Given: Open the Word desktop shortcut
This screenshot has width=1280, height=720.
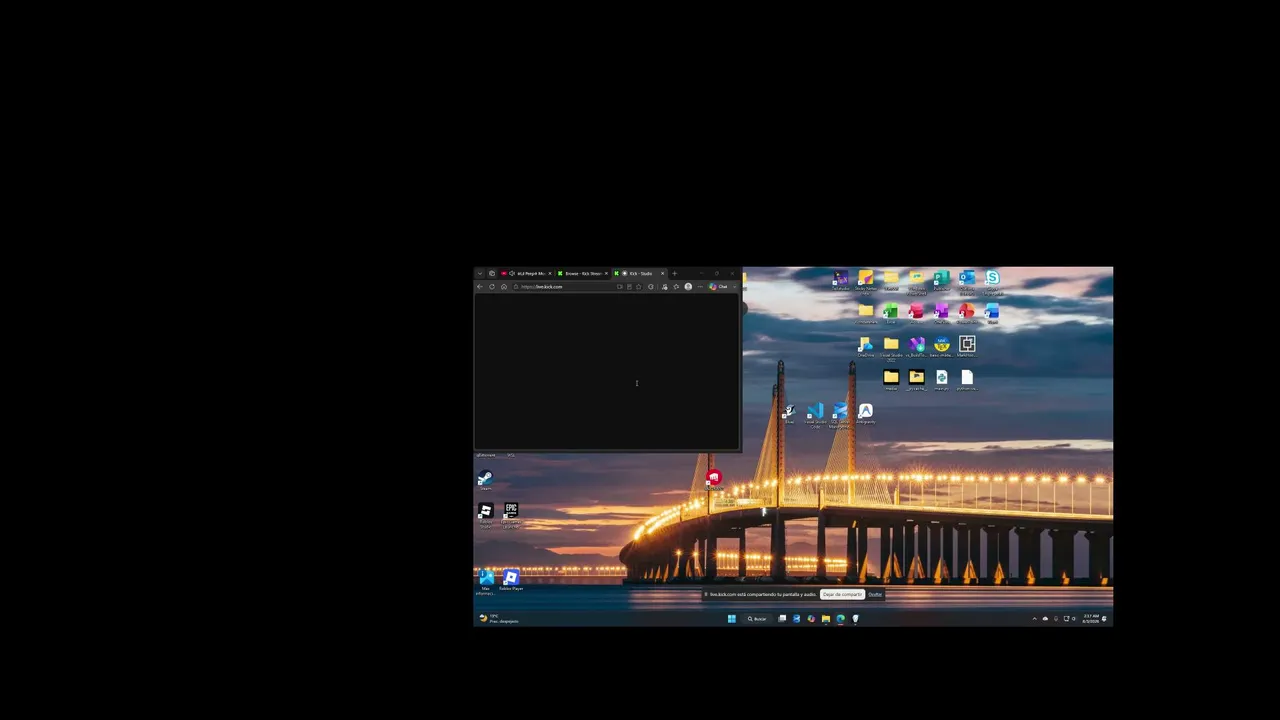Looking at the screenshot, I should click(x=992, y=314).
